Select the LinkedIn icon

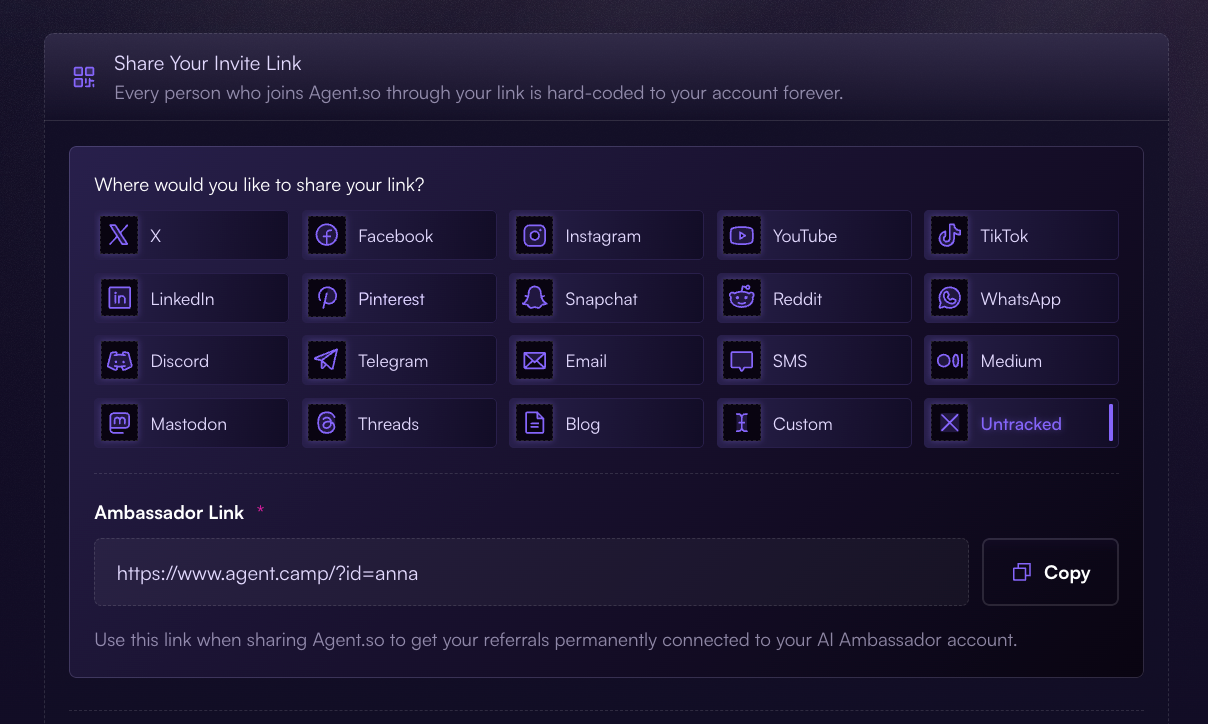(x=119, y=298)
